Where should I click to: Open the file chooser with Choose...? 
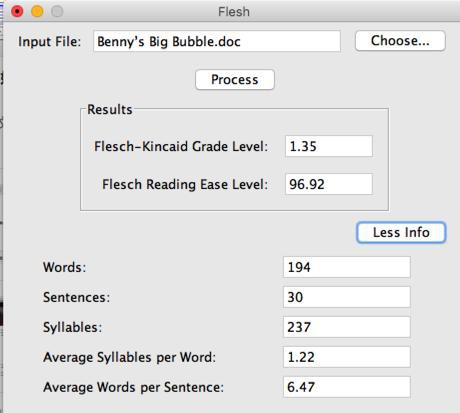pos(400,41)
